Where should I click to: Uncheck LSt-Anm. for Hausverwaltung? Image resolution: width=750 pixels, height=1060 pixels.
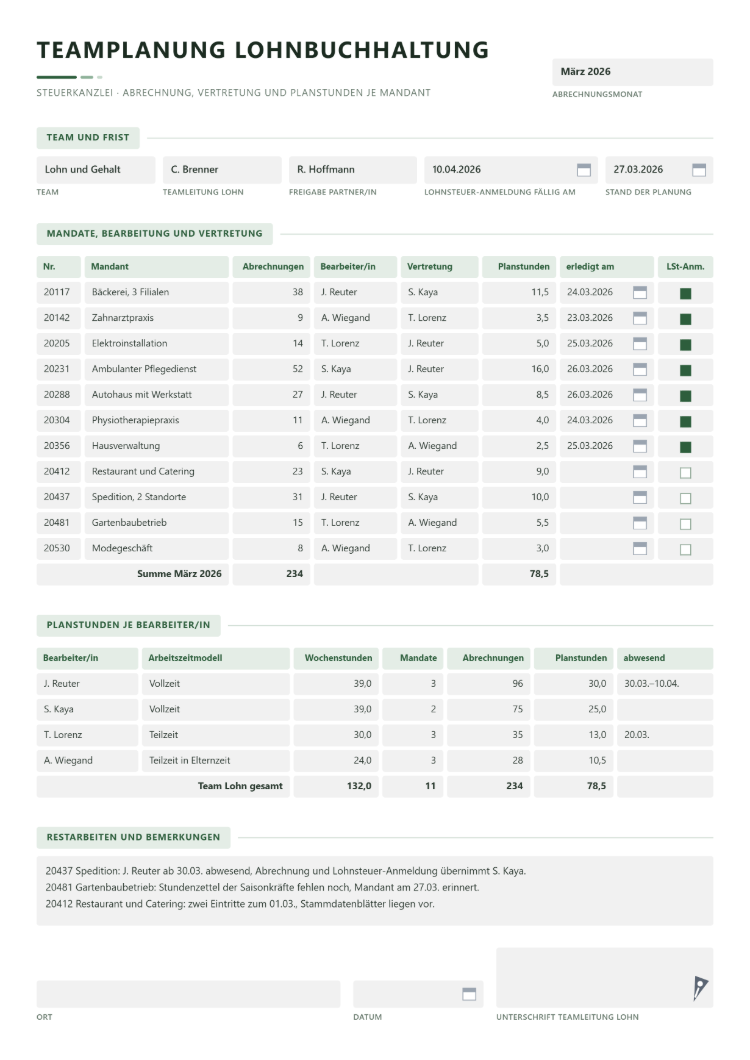pos(686,447)
